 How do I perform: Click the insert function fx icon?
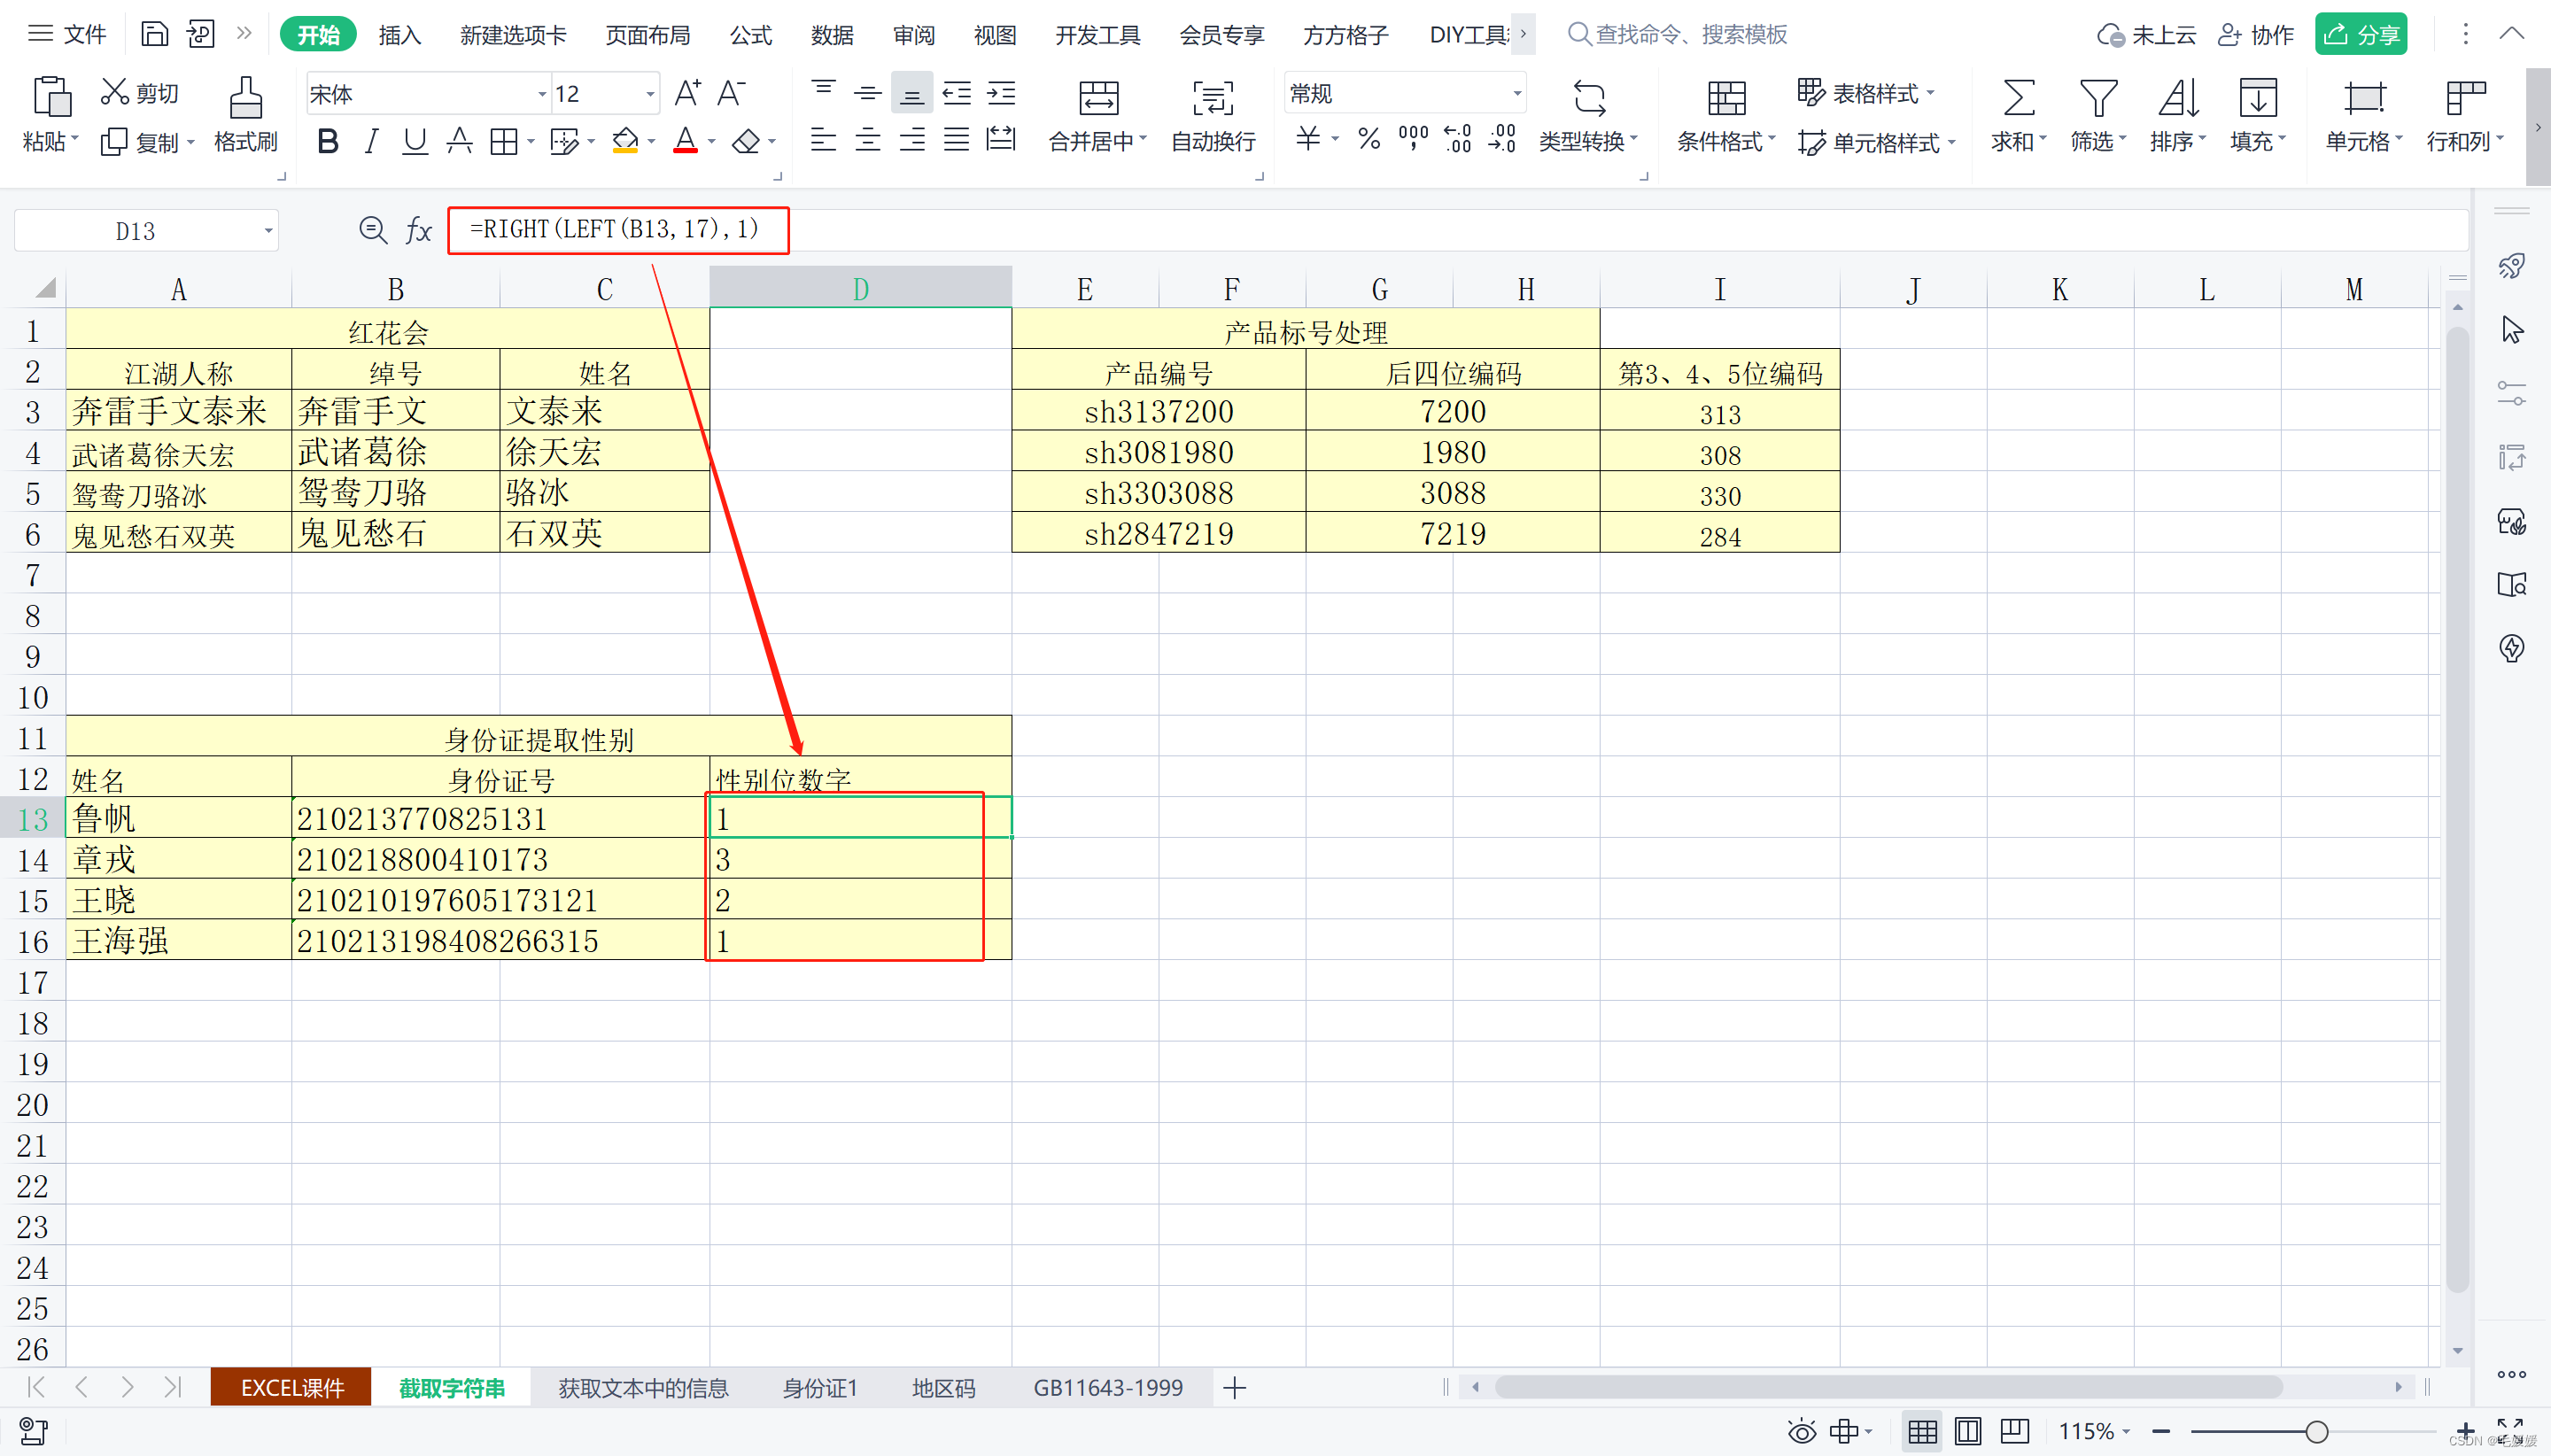(418, 231)
